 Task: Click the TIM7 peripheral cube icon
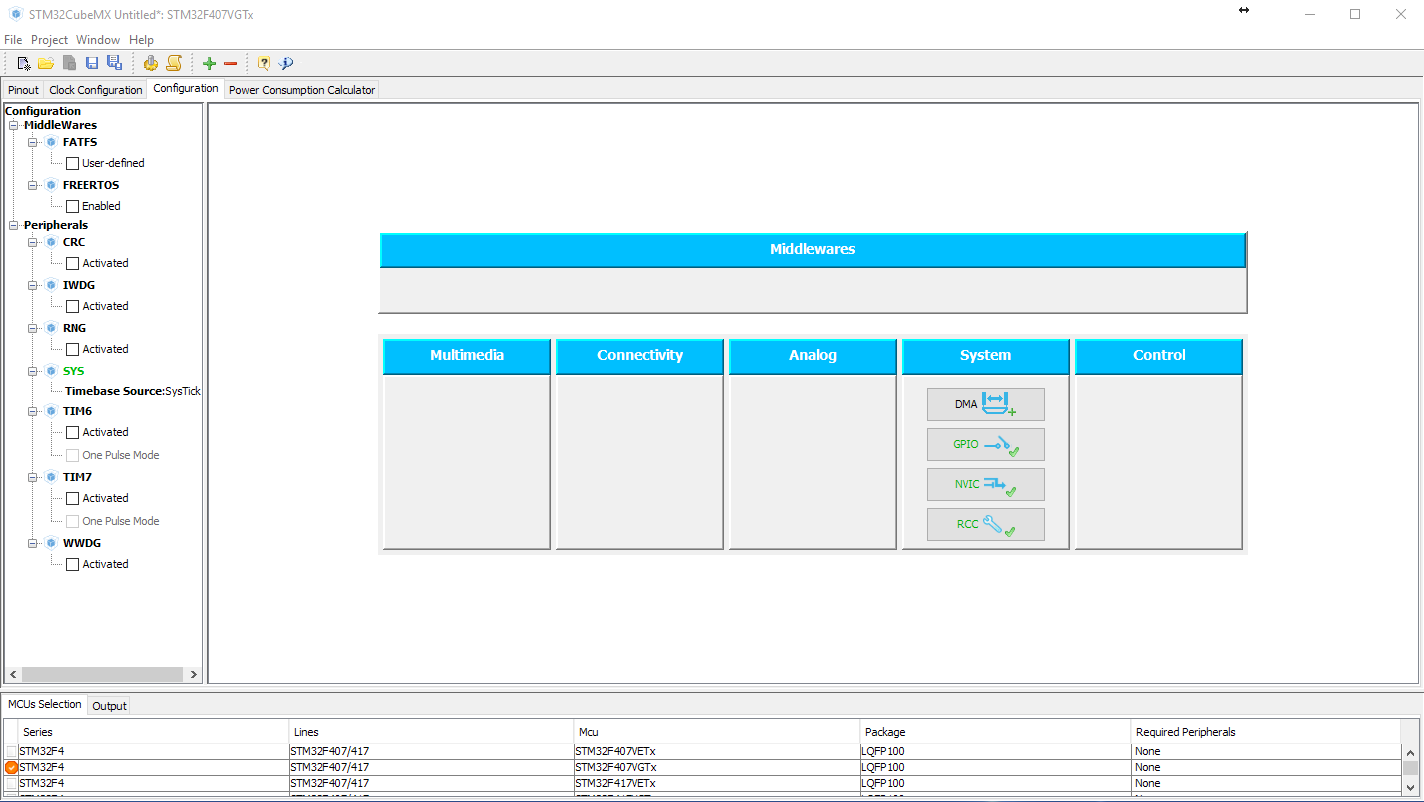tap(51, 477)
